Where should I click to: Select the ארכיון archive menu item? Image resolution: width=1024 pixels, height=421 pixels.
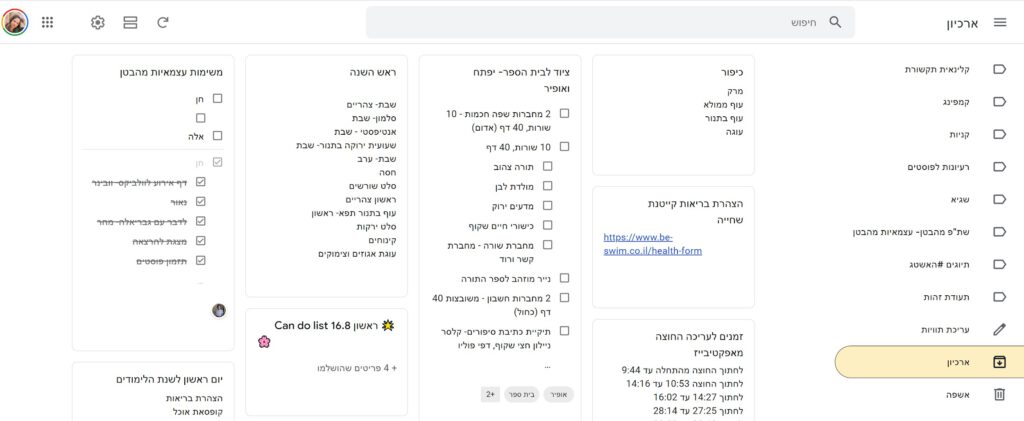(929, 362)
